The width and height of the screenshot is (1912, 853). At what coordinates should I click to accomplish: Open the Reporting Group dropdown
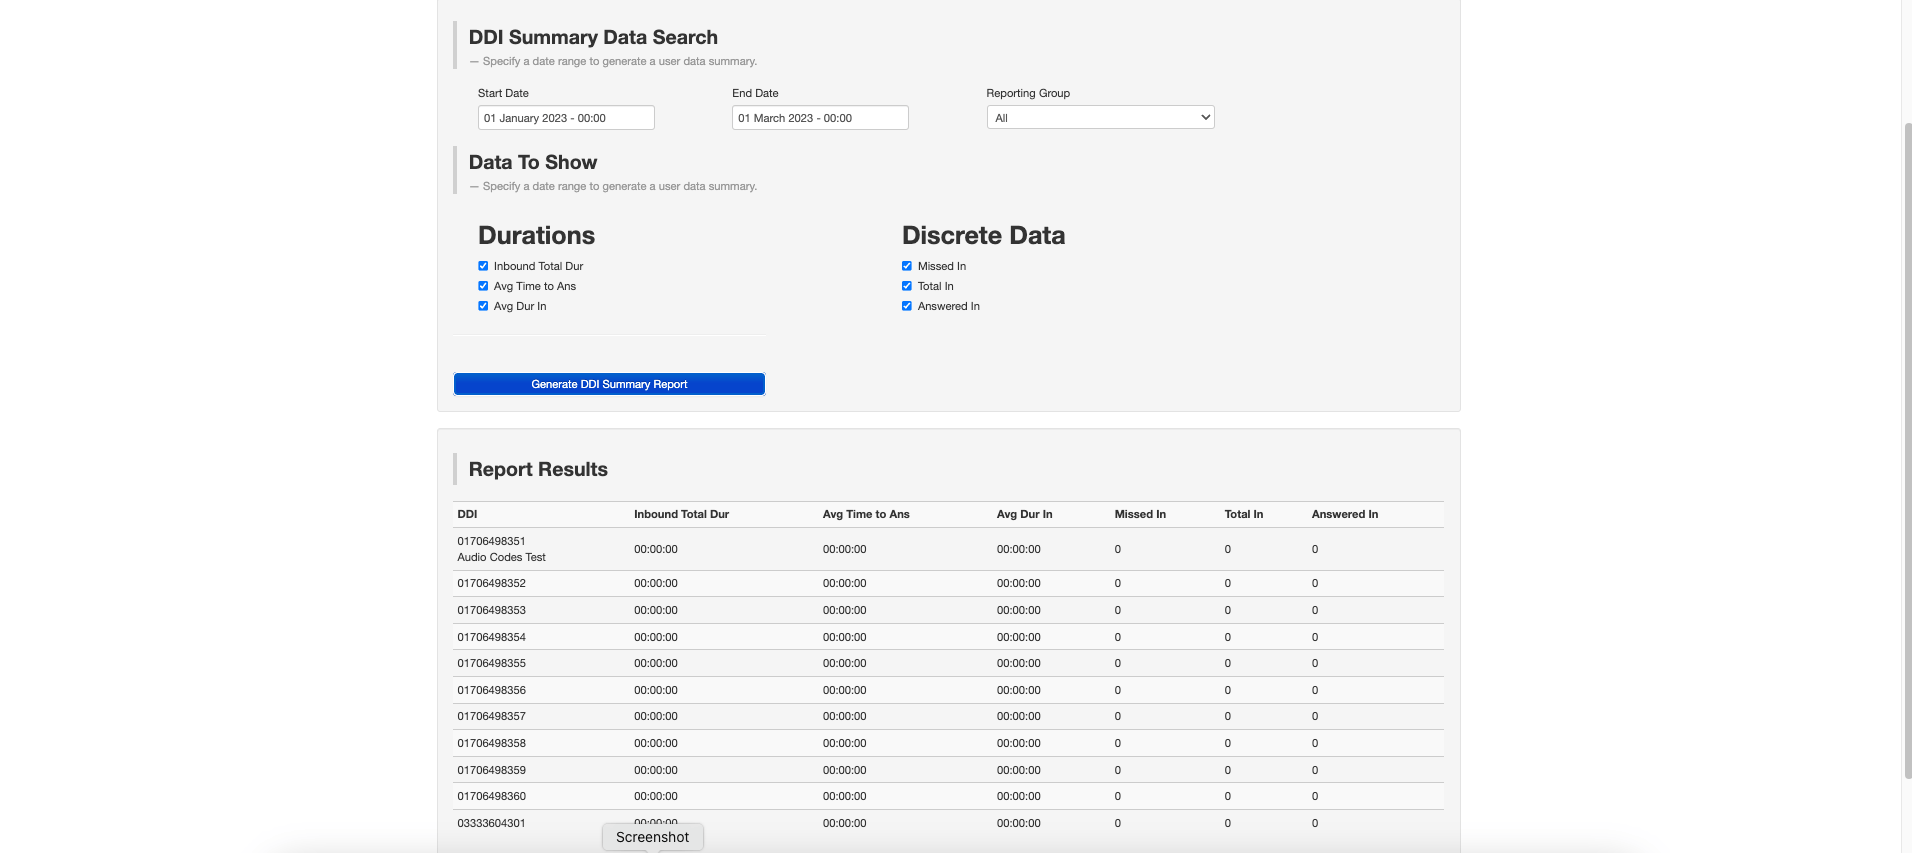(1100, 118)
